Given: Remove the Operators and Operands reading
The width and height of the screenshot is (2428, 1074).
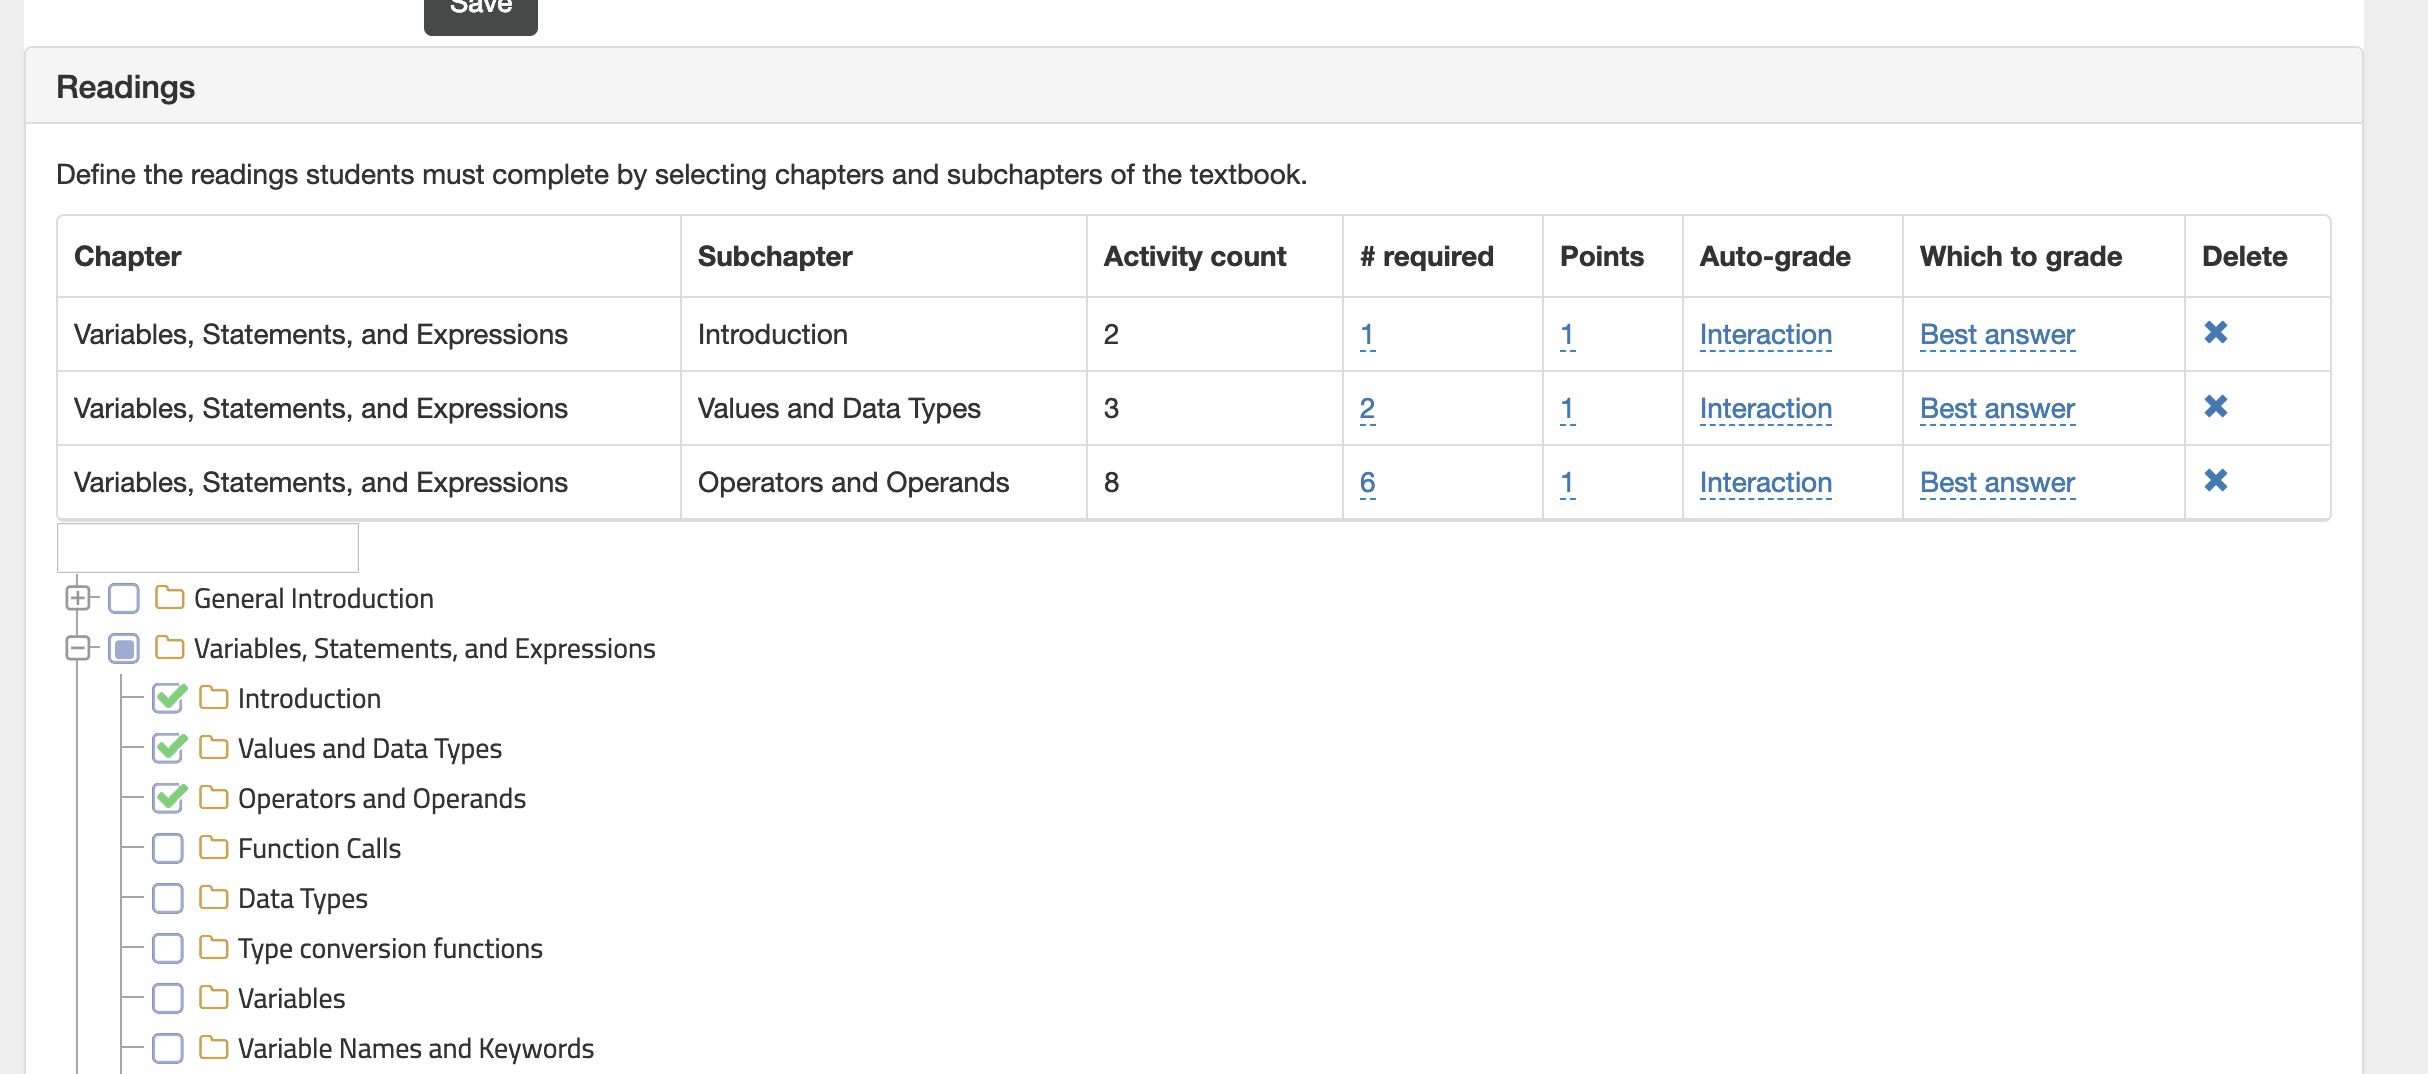Looking at the screenshot, I should [x=2215, y=481].
